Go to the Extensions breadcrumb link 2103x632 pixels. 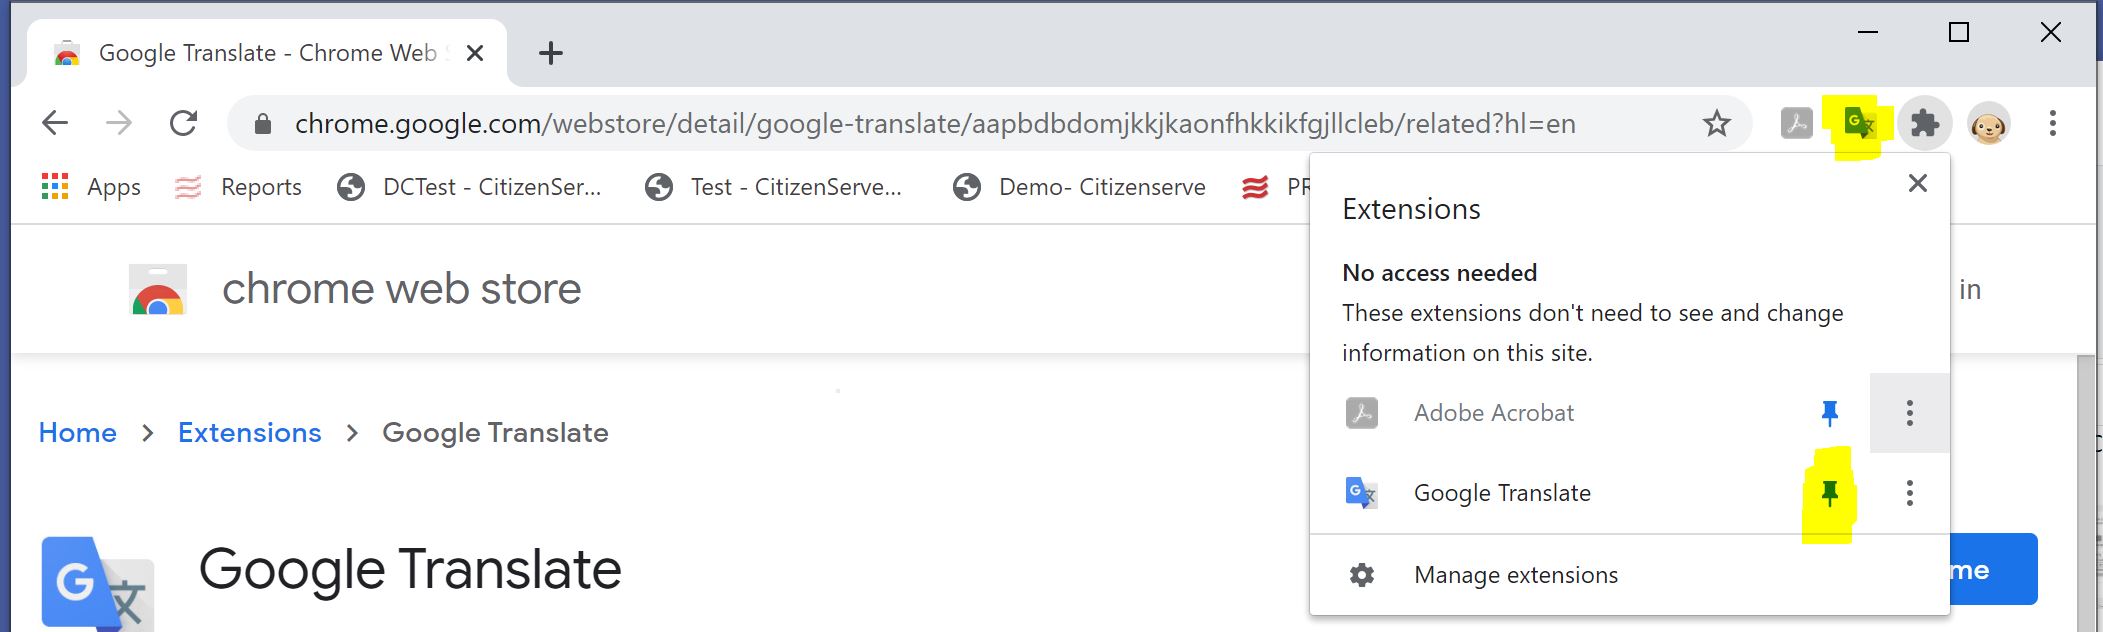click(249, 433)
